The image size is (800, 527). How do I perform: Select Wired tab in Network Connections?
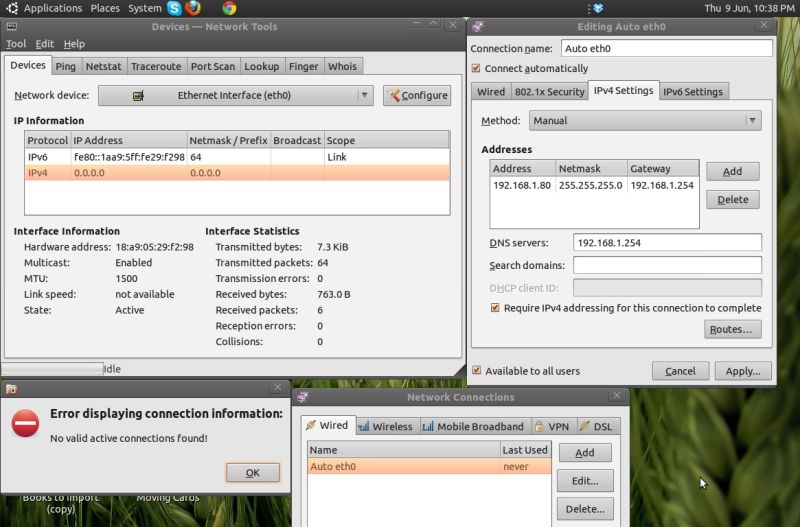[328, 425]
